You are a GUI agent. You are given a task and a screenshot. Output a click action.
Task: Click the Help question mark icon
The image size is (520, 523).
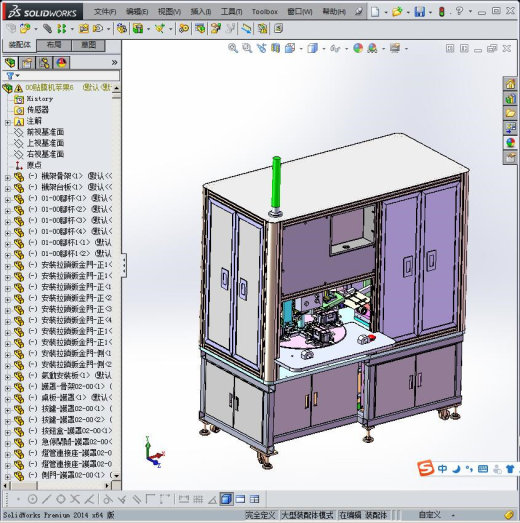click(459, 11)
